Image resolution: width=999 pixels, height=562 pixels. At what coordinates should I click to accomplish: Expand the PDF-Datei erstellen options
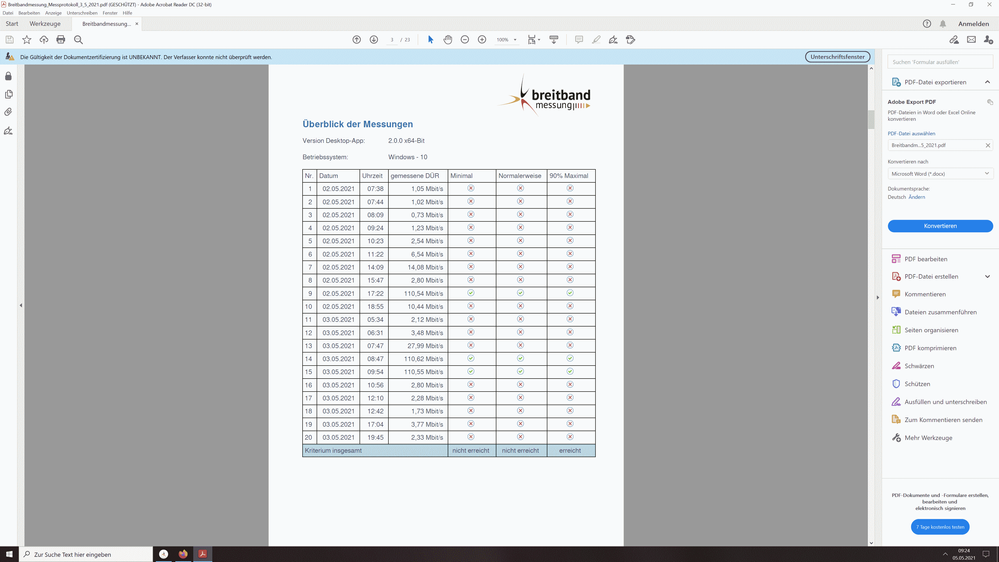pyautogui.click(x=987, y=277)
